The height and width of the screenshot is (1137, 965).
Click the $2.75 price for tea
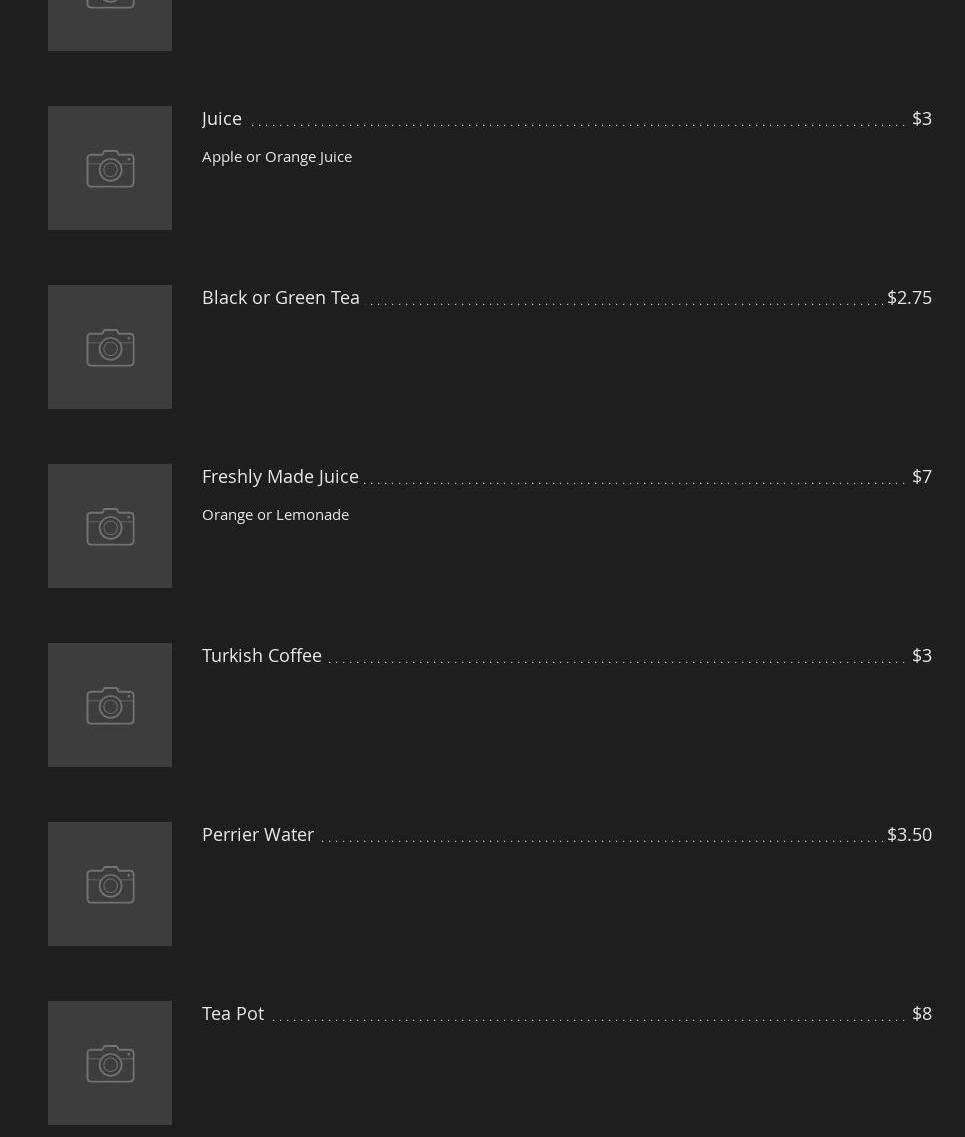tap(909, 297)
